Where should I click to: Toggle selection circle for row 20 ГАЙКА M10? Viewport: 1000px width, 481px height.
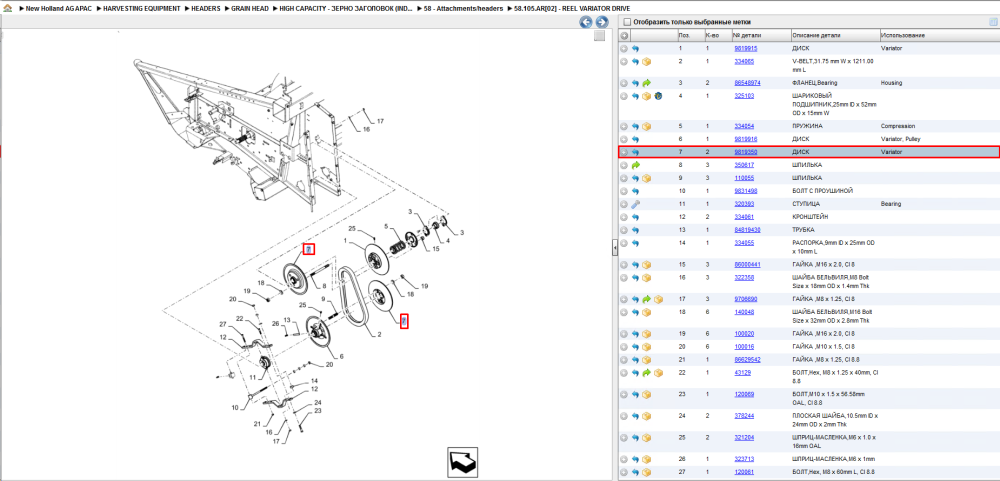tap(624, 347)
